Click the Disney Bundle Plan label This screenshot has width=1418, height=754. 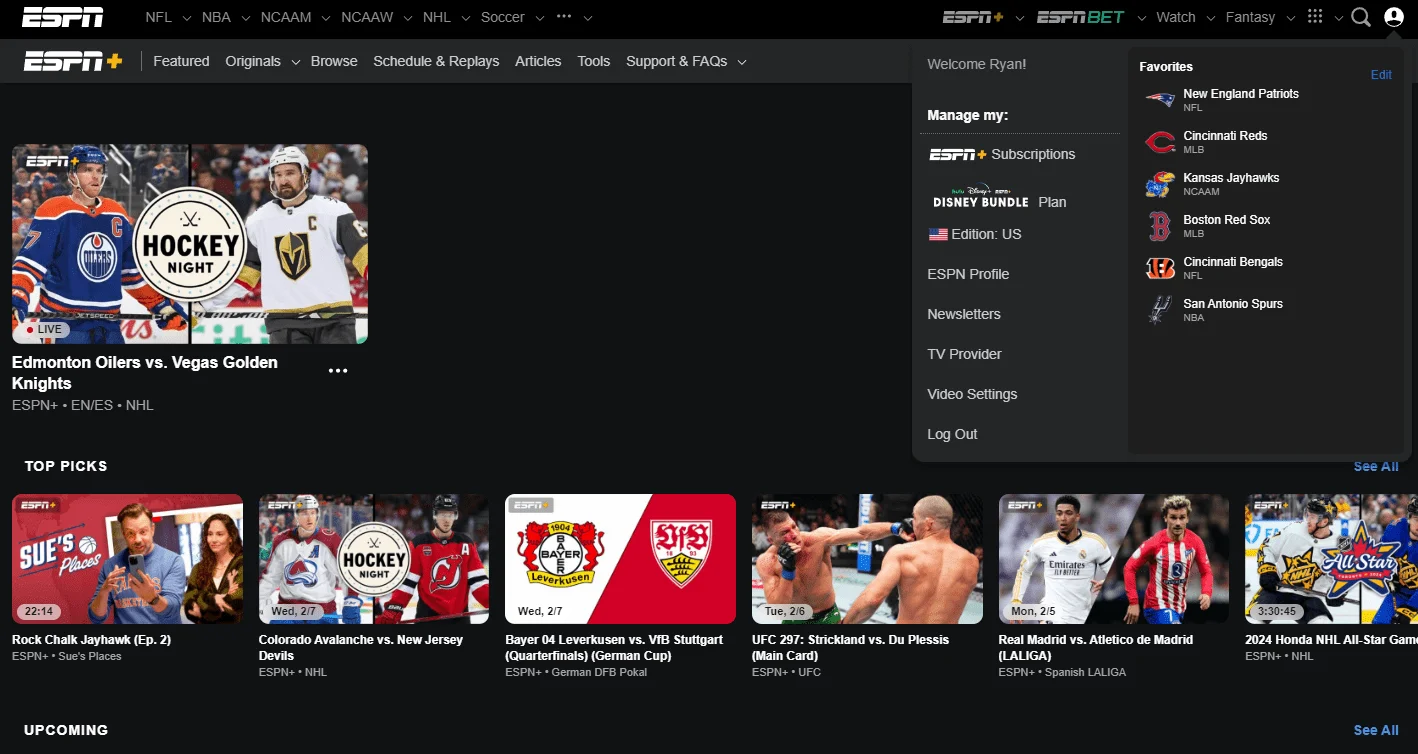1052,202
